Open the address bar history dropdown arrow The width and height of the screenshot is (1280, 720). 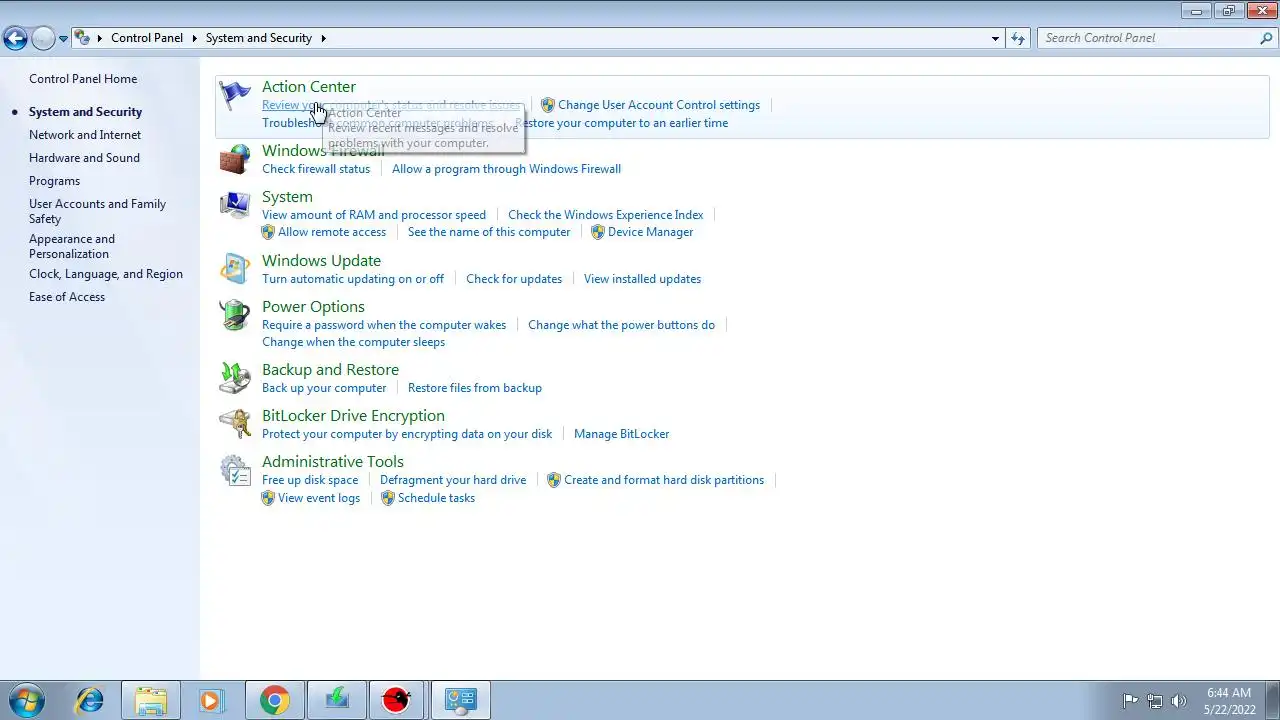point(995,38)
